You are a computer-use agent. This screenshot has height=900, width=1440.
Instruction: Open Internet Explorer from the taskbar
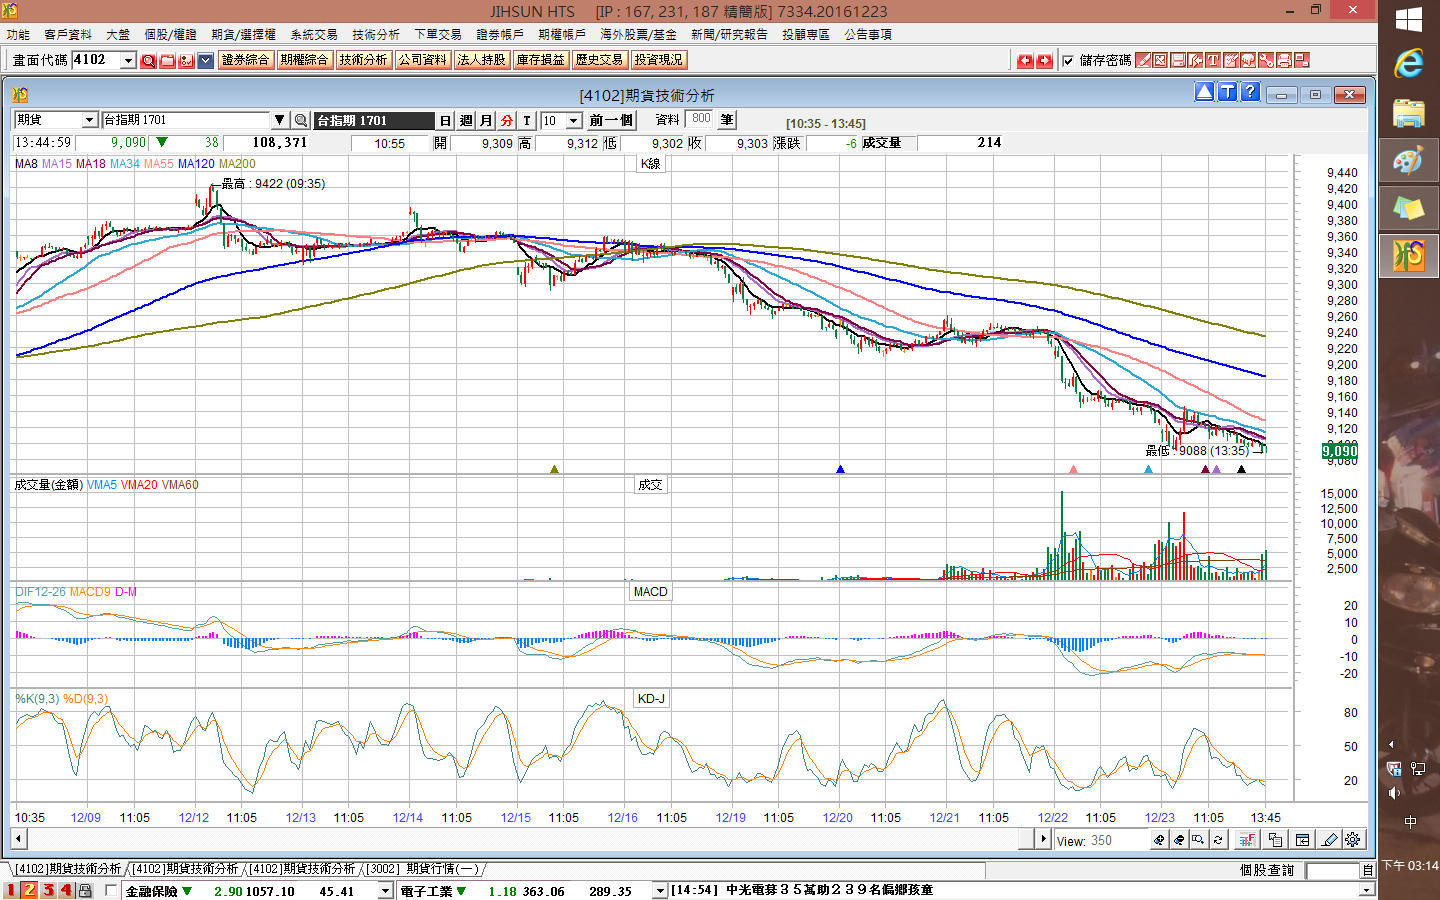click(x=1408, y=64)
